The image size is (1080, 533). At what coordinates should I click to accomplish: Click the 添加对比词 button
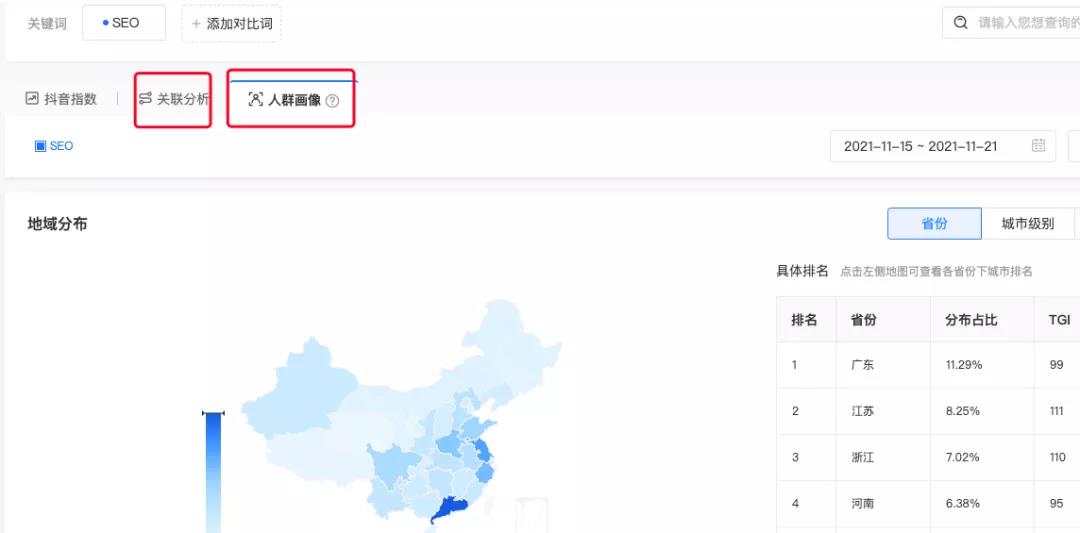coord(231,23)
